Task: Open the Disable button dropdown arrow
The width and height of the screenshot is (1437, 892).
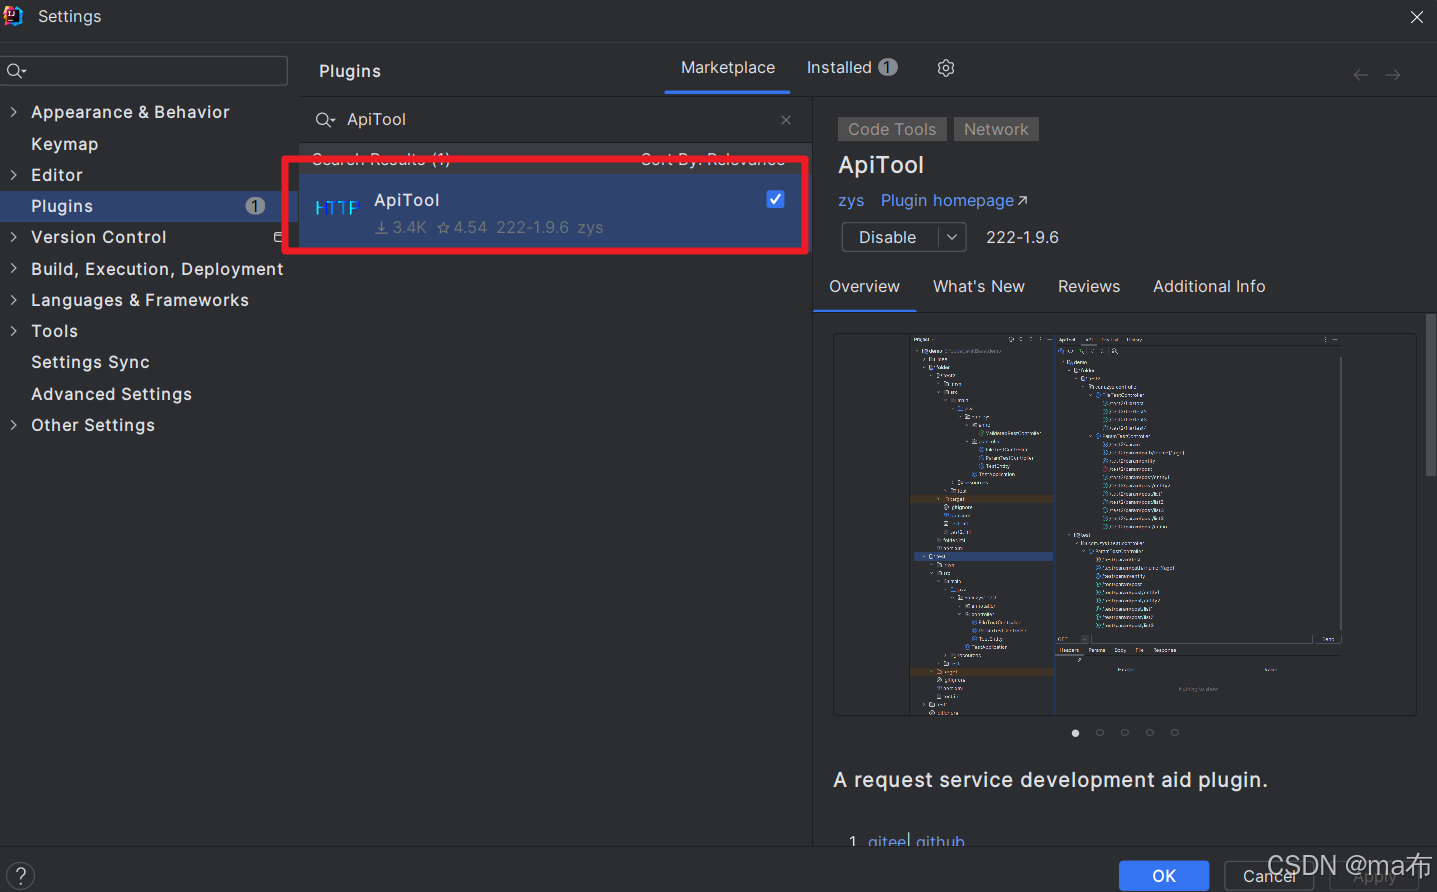Action: [952, 237]
